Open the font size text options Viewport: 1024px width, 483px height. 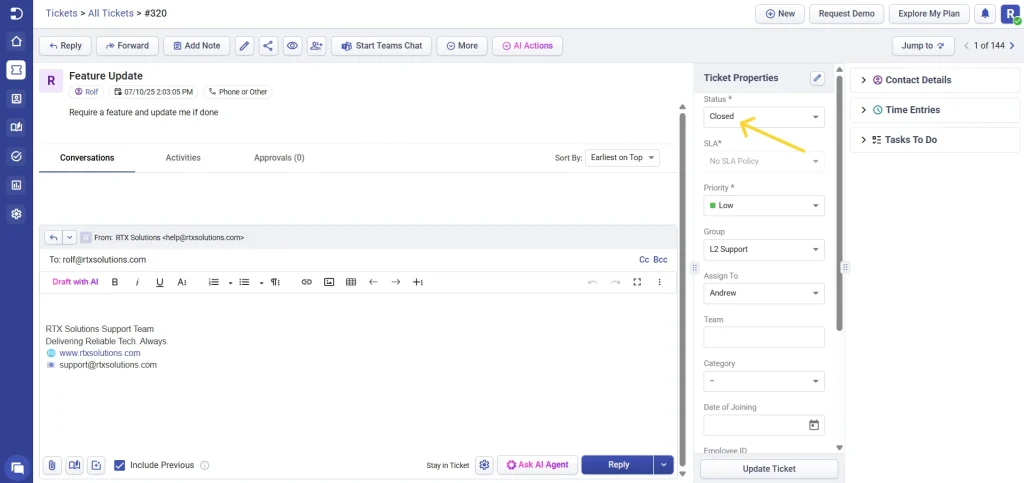coord(182,282)
